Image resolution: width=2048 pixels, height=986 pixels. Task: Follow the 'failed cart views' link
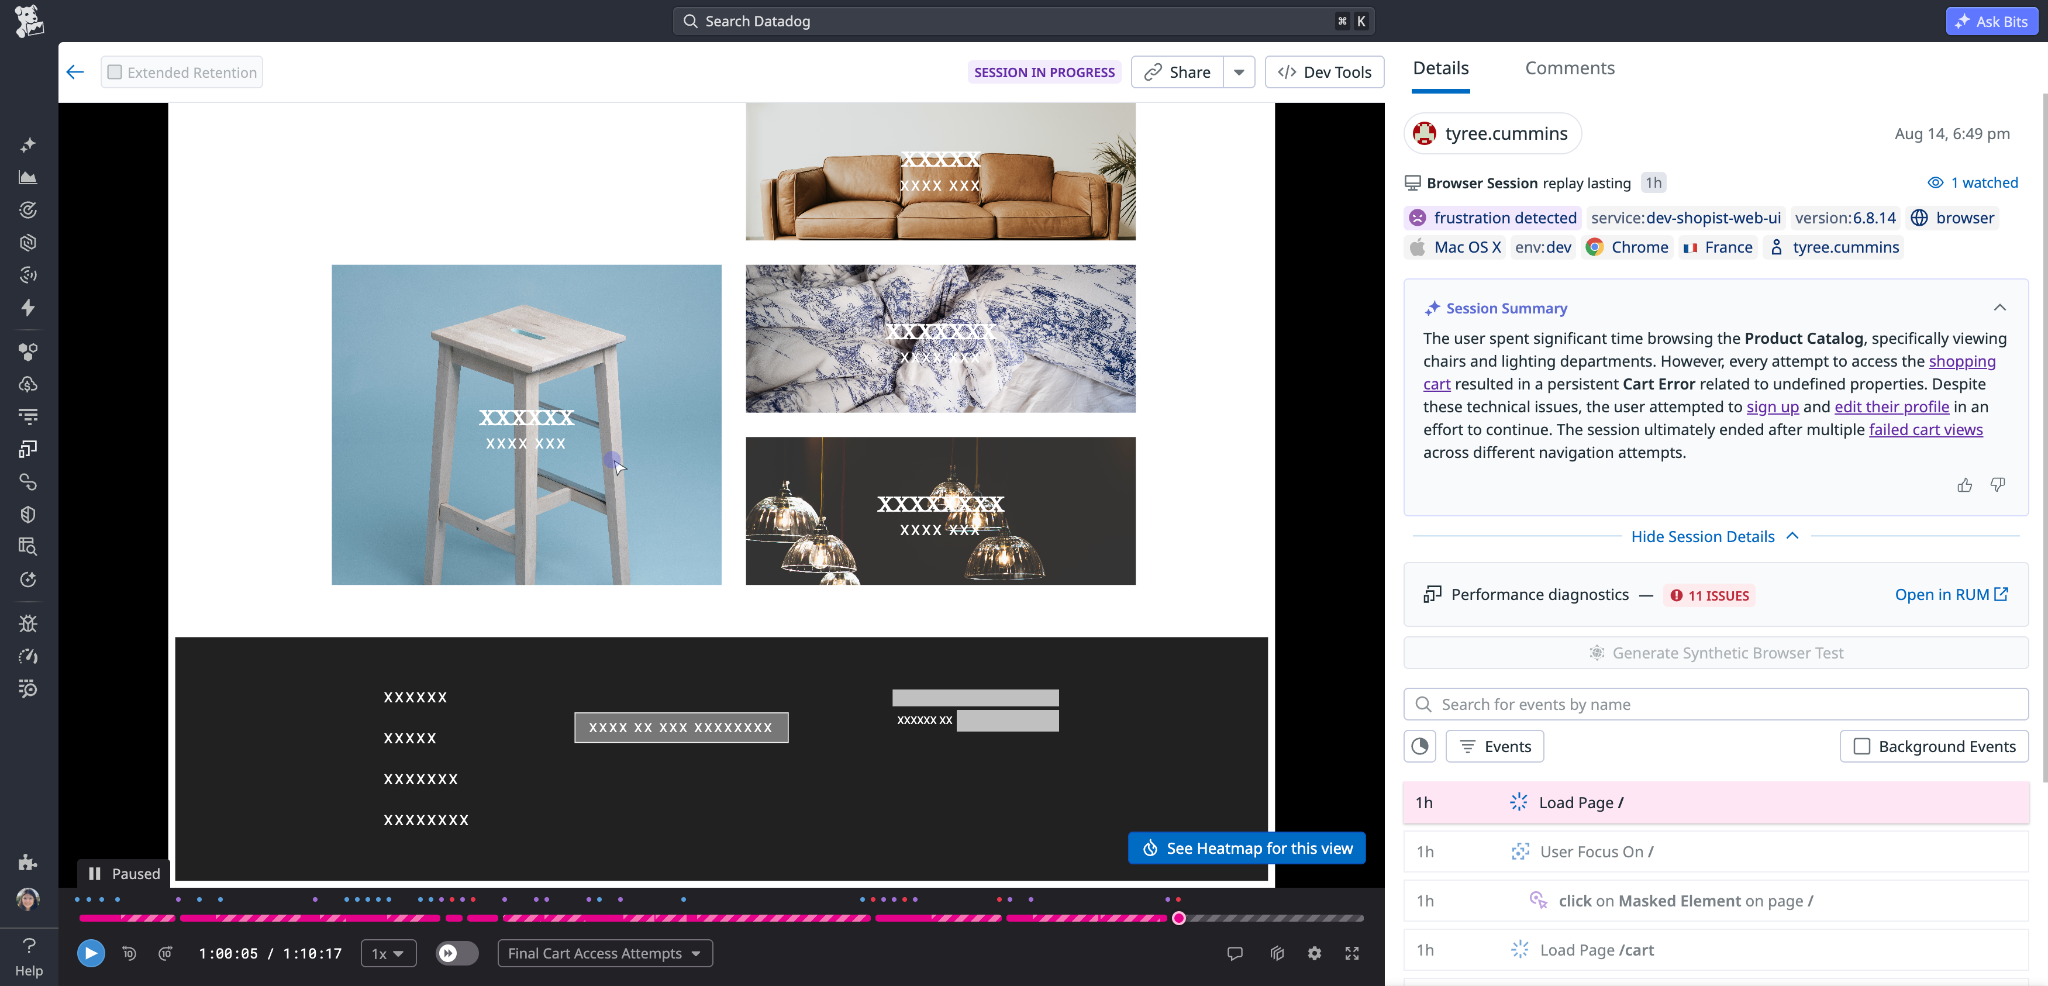1926,430
